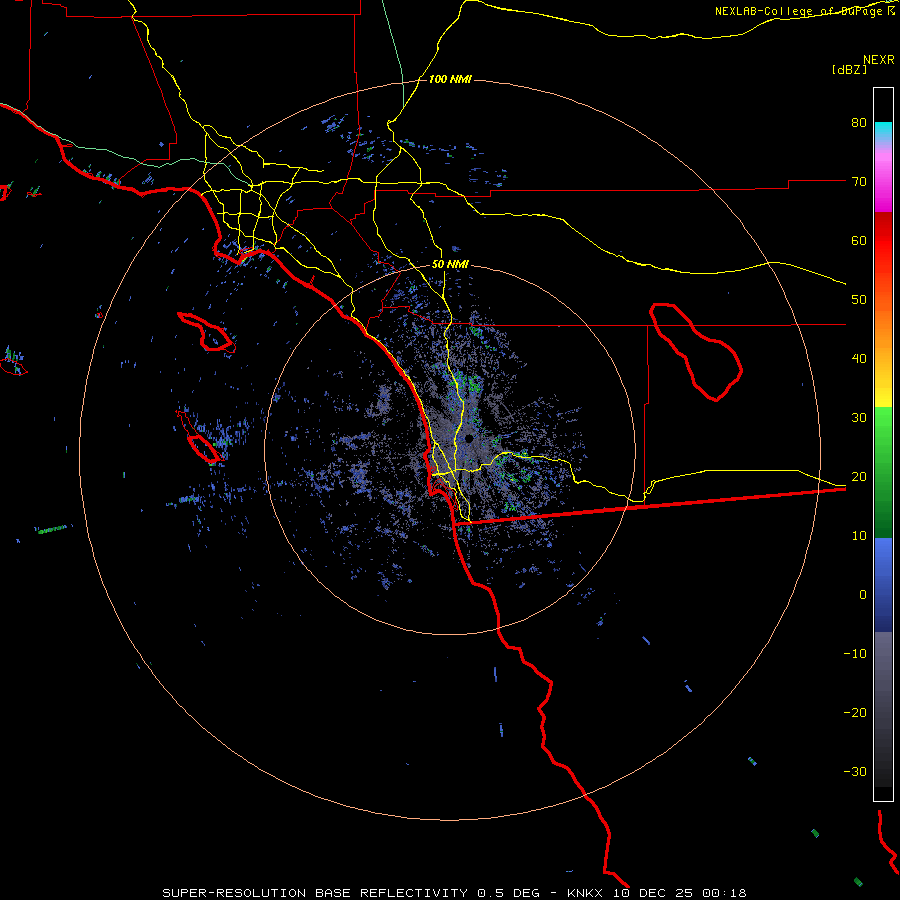Click the 40 value on the dBZ scale
Screen dimensions: 900x900
pos(859,359)
